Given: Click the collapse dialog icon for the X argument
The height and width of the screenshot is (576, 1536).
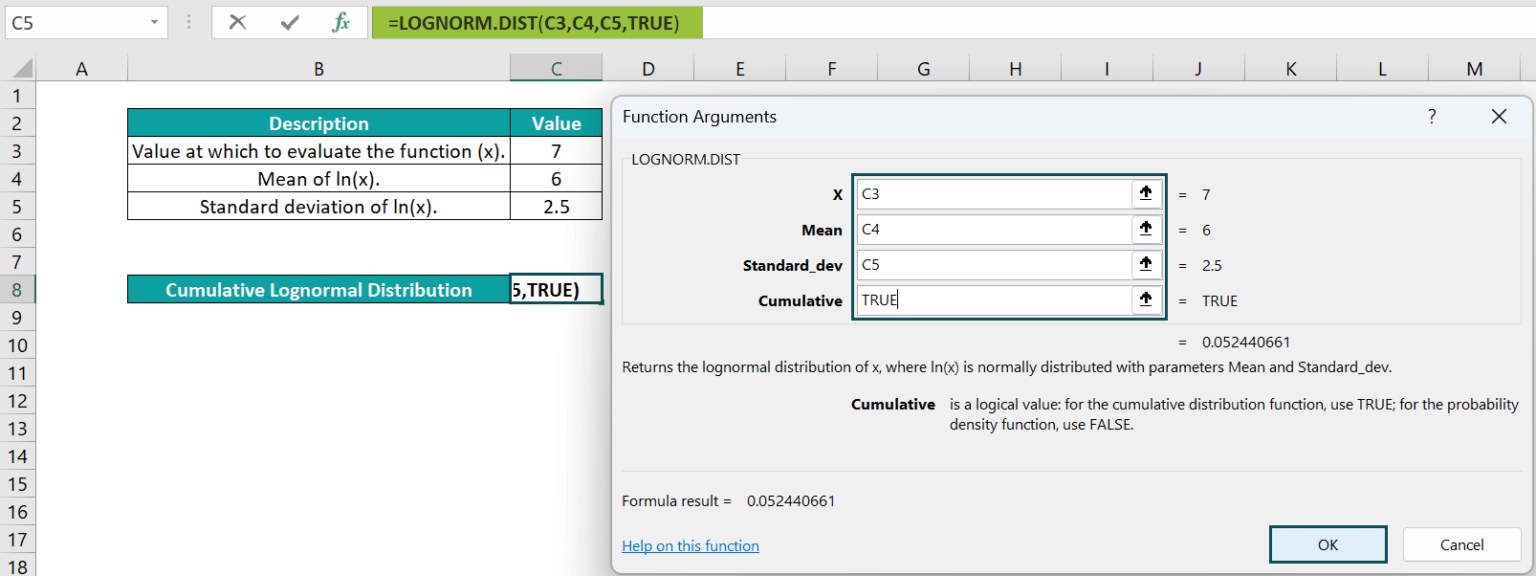Looking at the screenshot, I should tap(1146, 193).
